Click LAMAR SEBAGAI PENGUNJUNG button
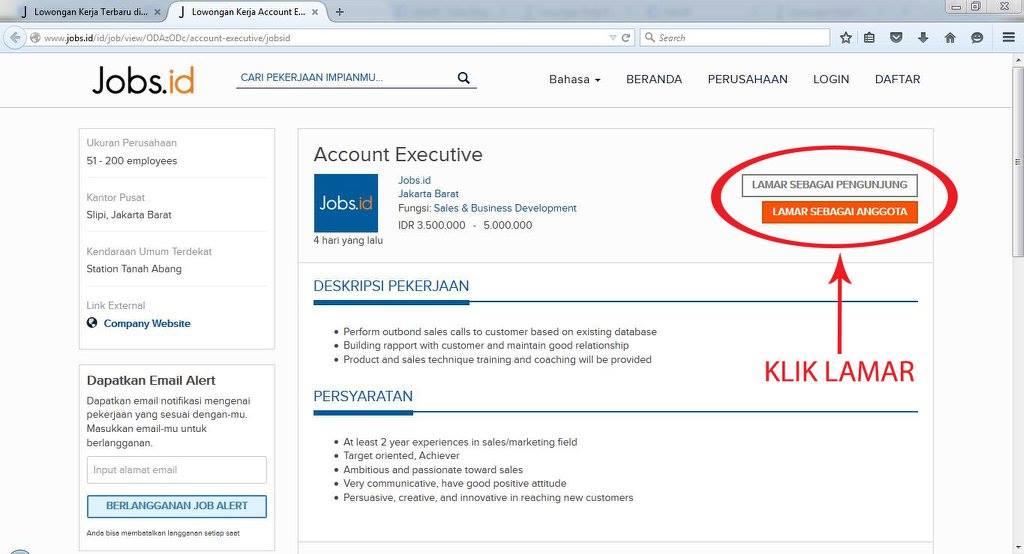Screen dimensions: 1024x554 pos(829,185)
